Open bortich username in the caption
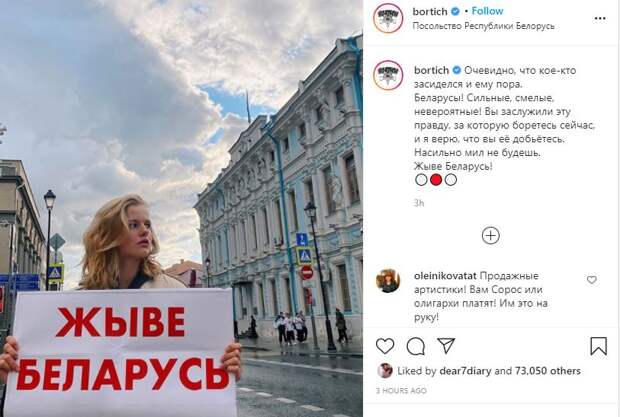 (x=431, y=70)
